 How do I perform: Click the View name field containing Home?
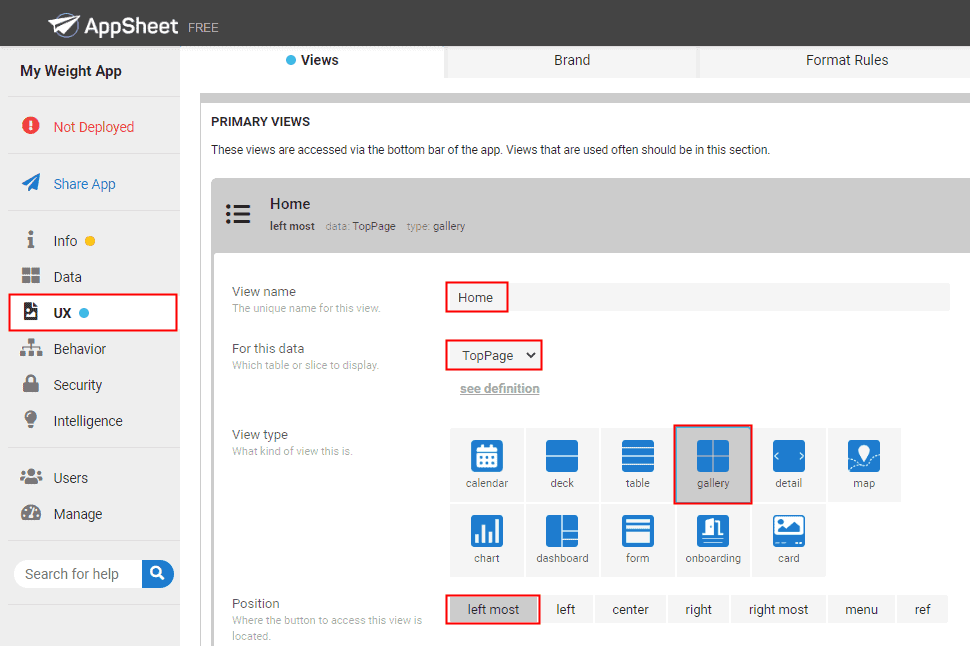697,297
